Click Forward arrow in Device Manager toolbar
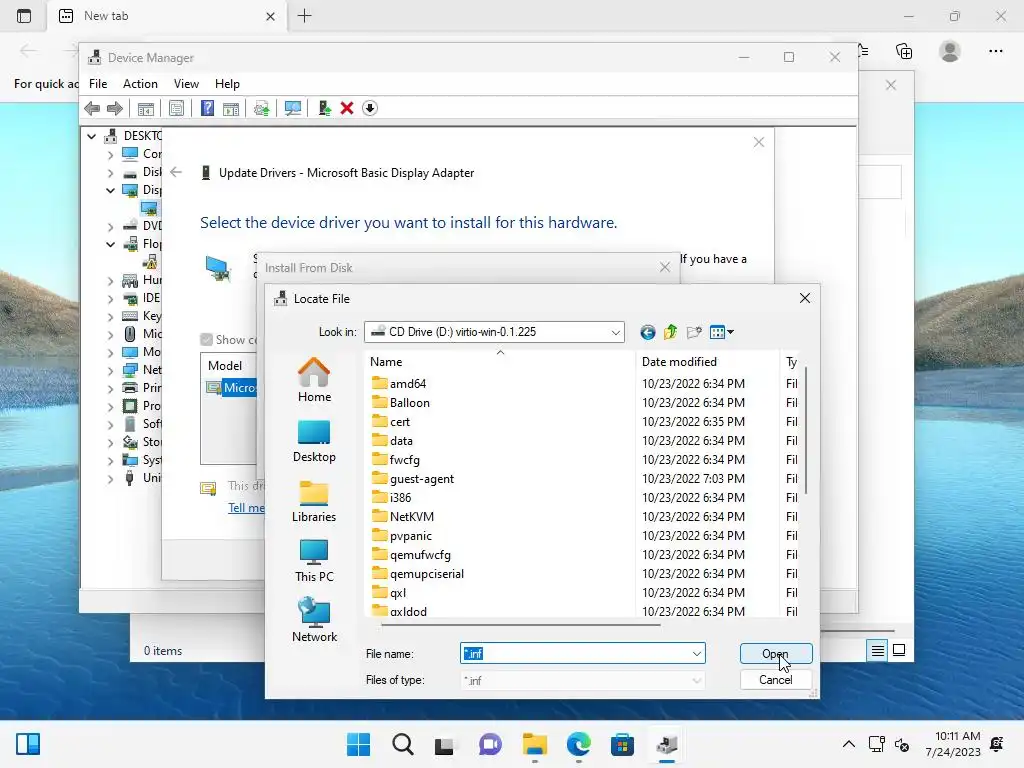1024x768 pixels. (115, 108)
